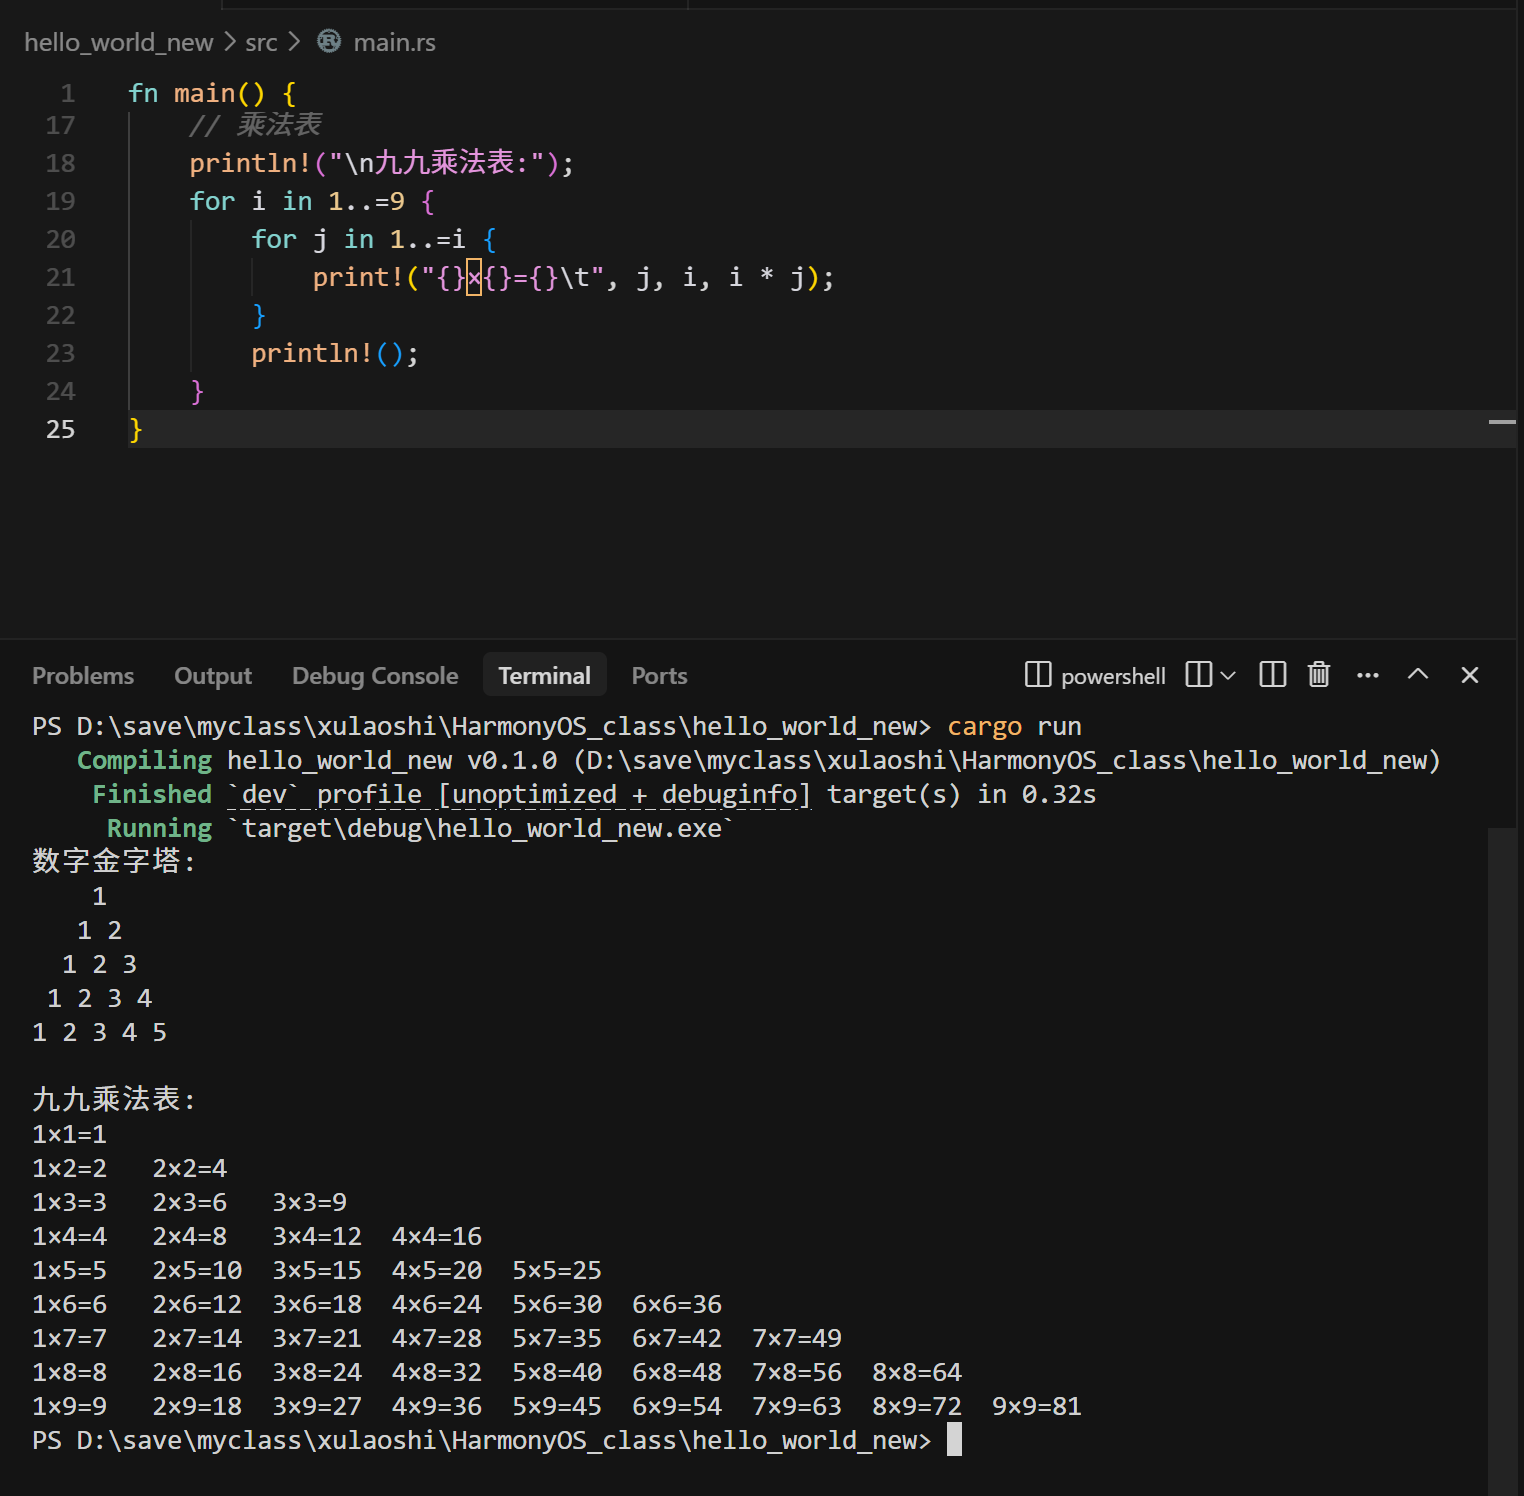Click line number 19 in gutter
Screen dimensions: 1524x1496
click(x=60, y=201)
